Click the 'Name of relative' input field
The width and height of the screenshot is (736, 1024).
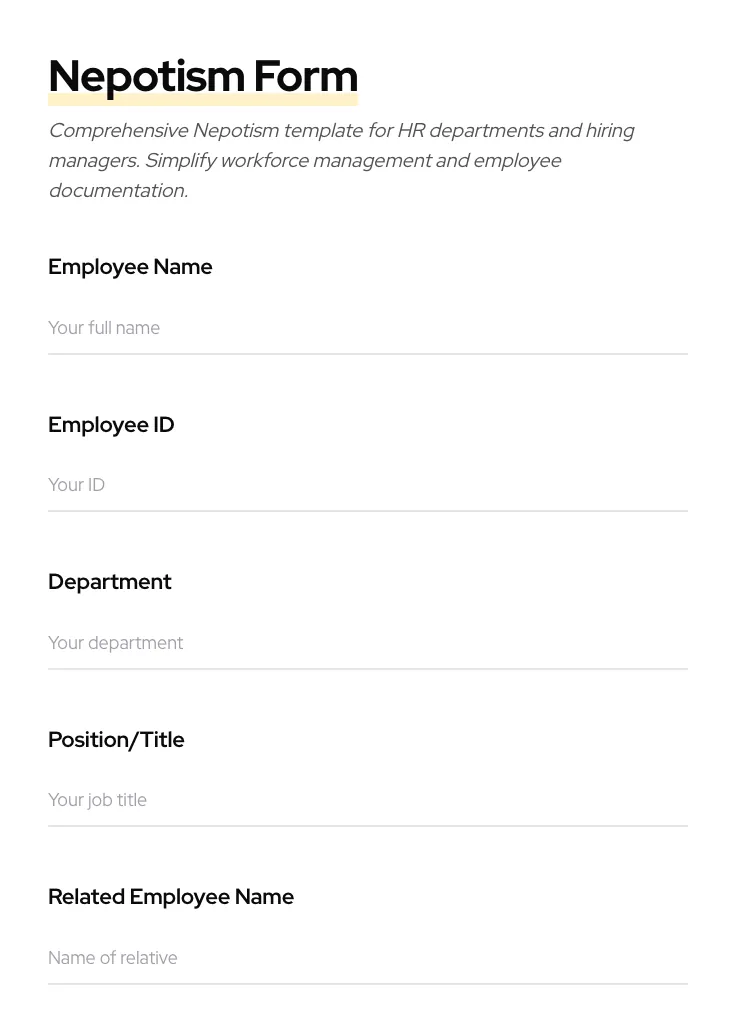click(367, 958)
